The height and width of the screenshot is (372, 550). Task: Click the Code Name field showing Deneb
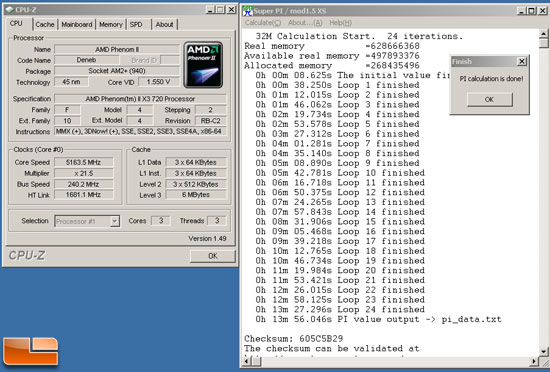[86, 60]
